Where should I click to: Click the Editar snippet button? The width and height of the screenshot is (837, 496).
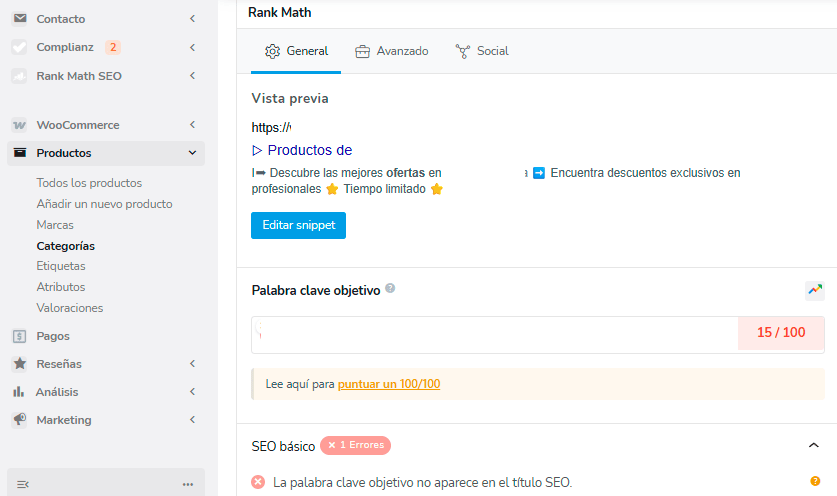click(x=298, y=225)
